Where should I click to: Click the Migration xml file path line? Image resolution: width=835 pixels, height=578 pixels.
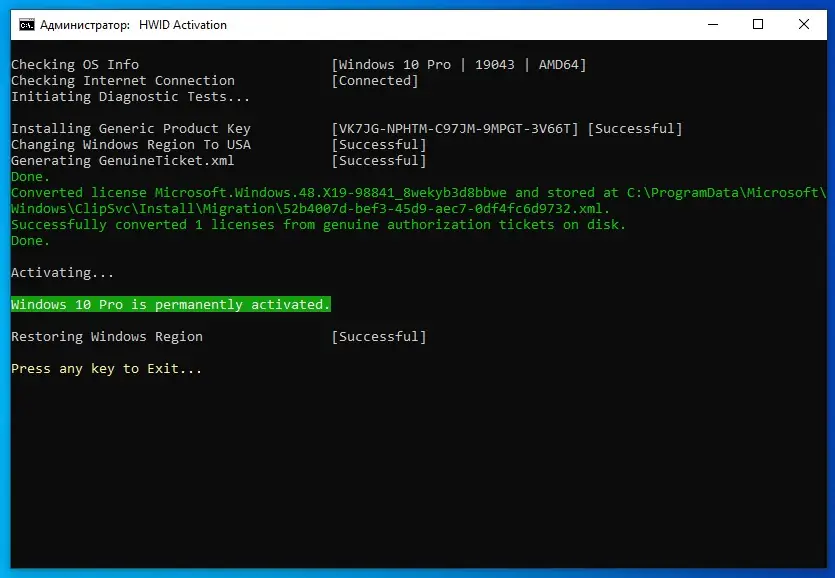pos(310,209)
